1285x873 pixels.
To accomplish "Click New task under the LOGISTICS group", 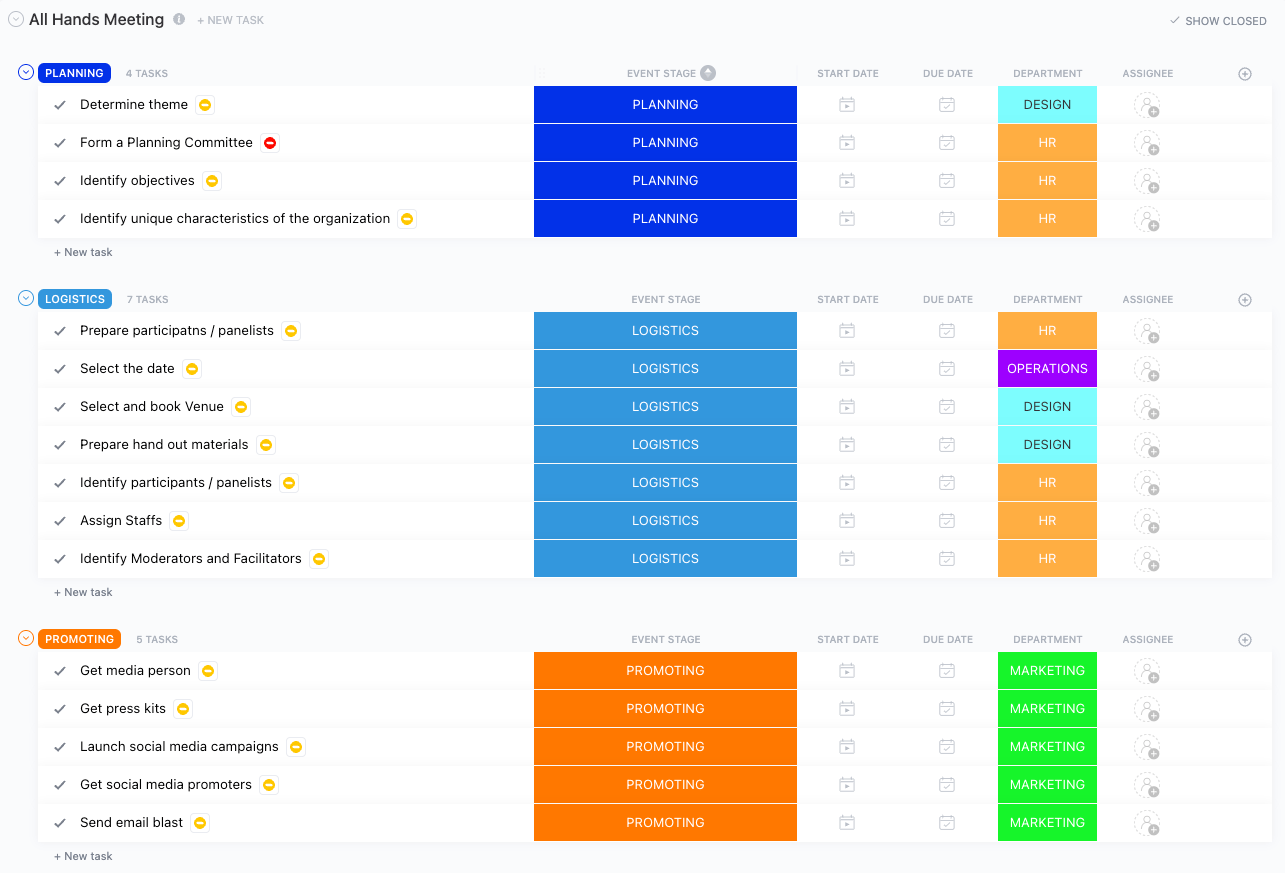I will click(x=83, y=591).
